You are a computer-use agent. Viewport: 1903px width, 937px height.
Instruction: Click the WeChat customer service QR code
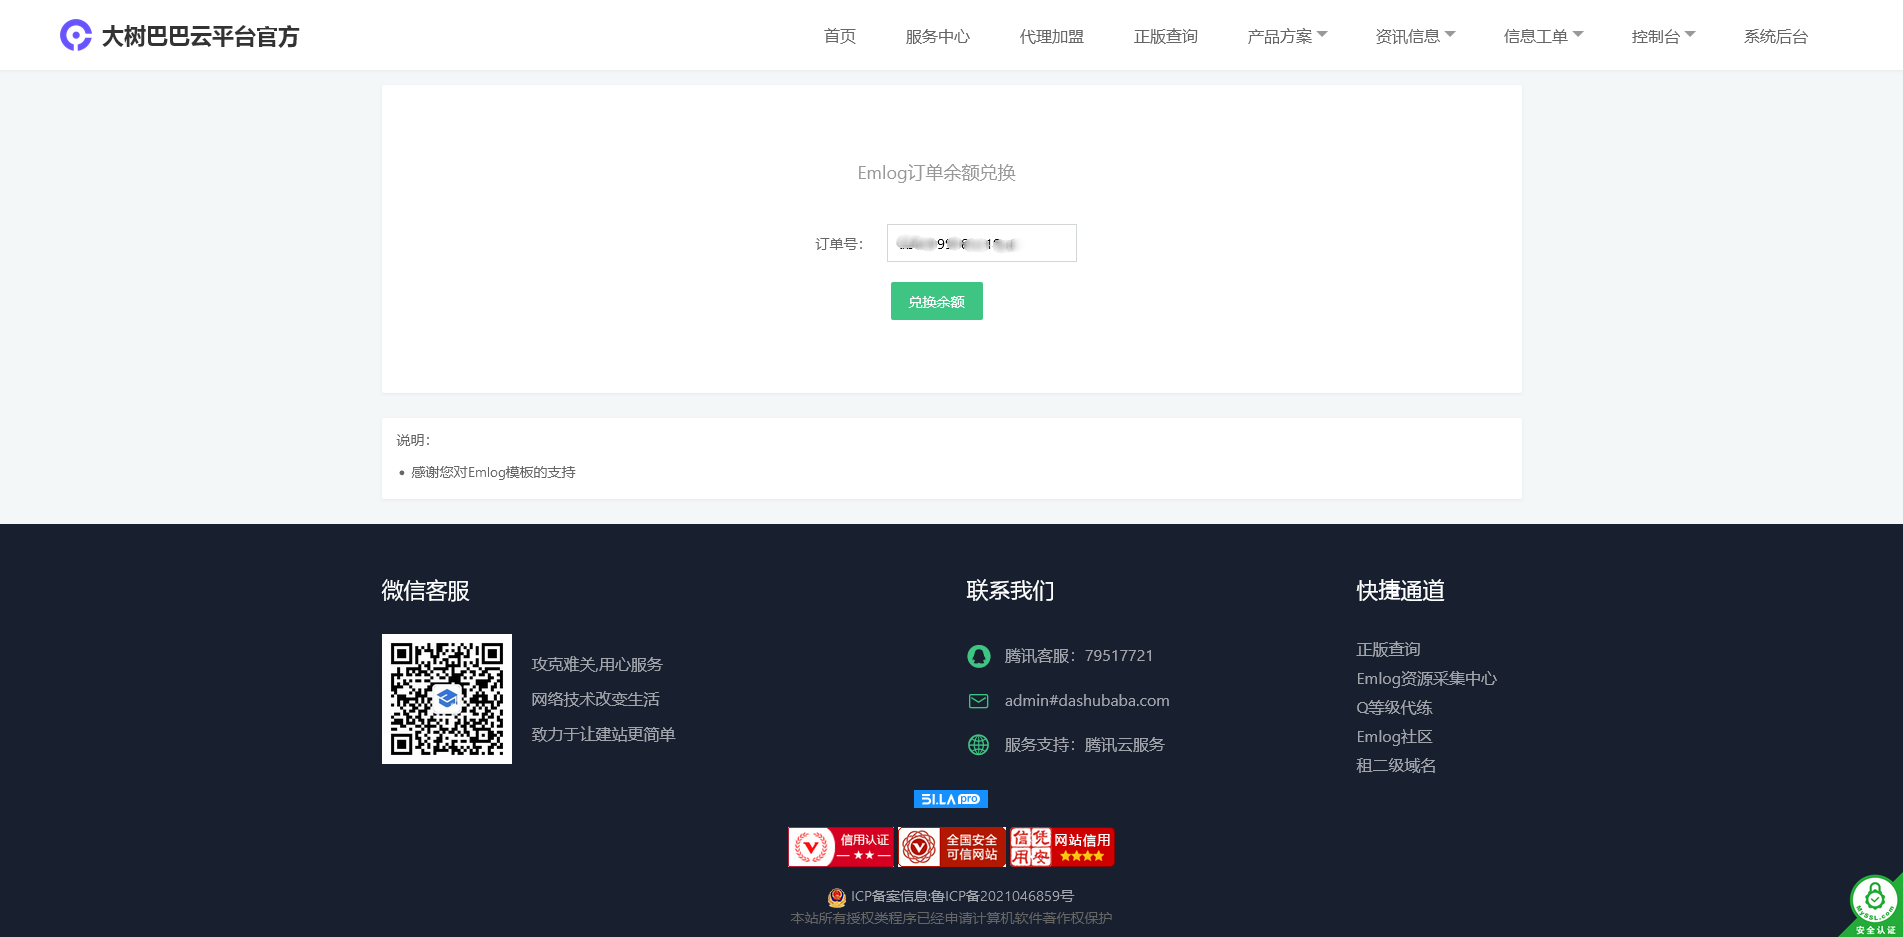[447, 699]
